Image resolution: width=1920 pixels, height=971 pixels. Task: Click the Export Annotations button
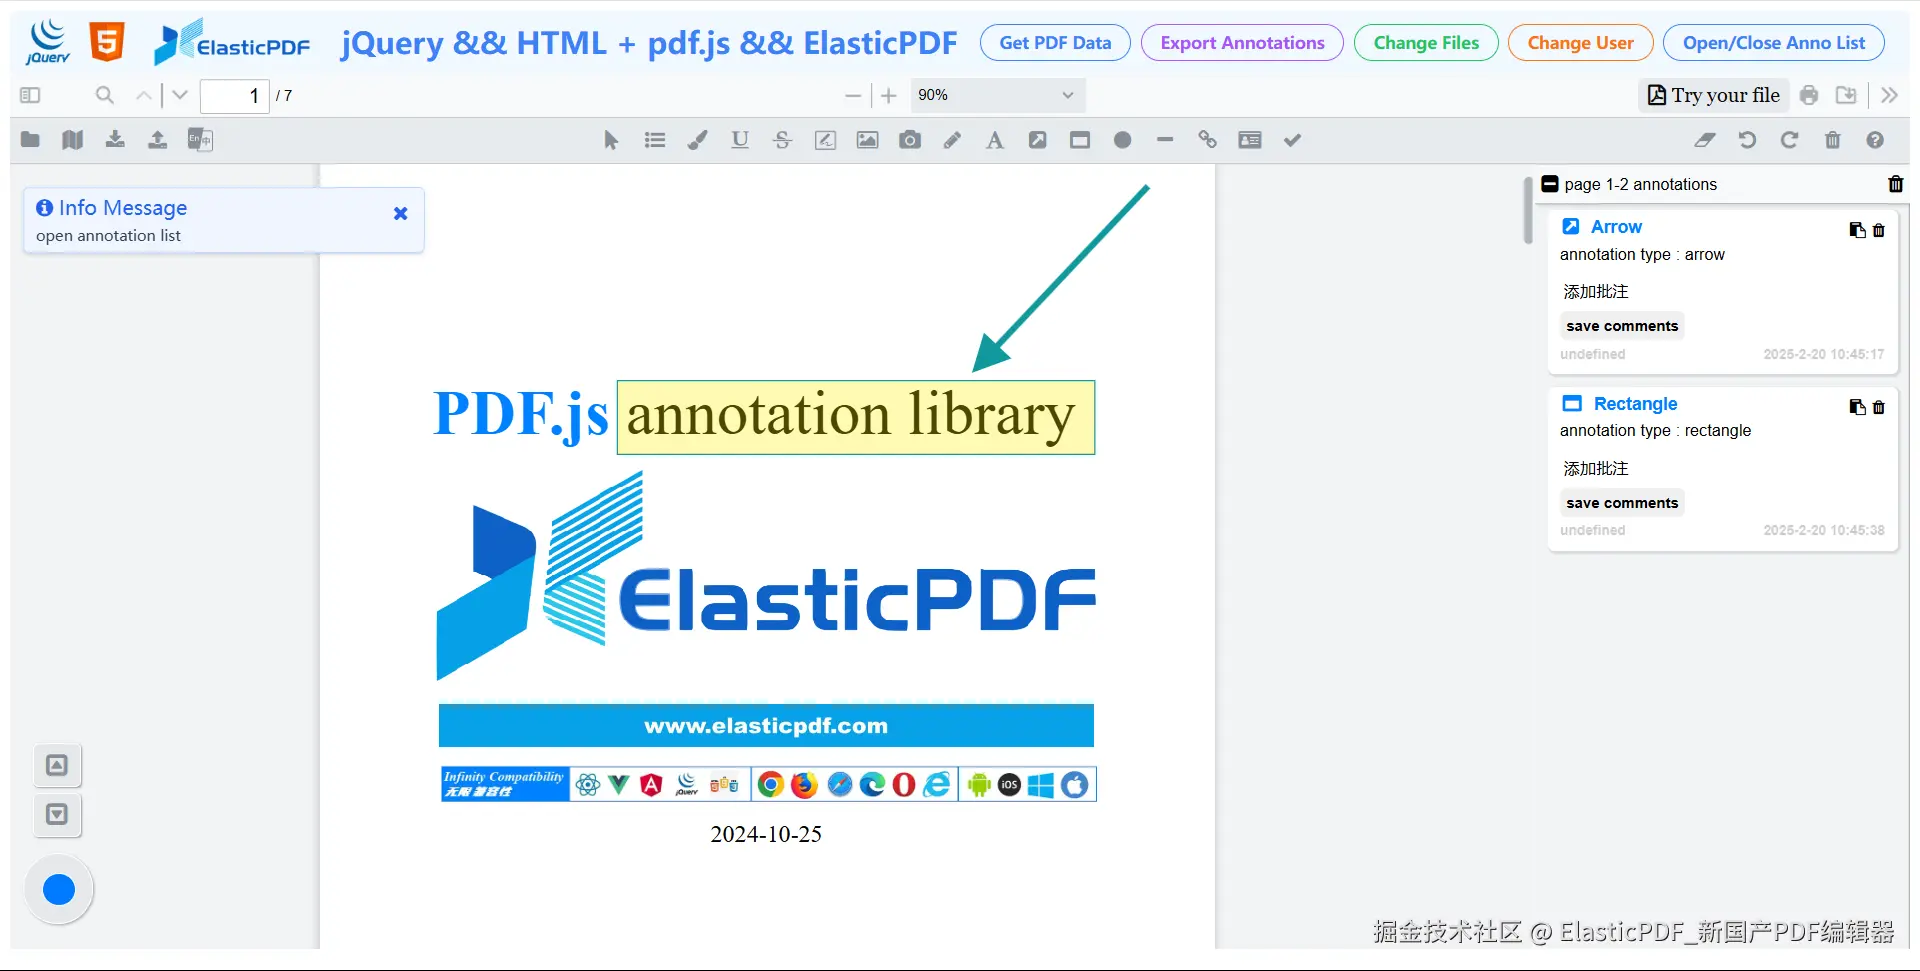click(1242, 43)
